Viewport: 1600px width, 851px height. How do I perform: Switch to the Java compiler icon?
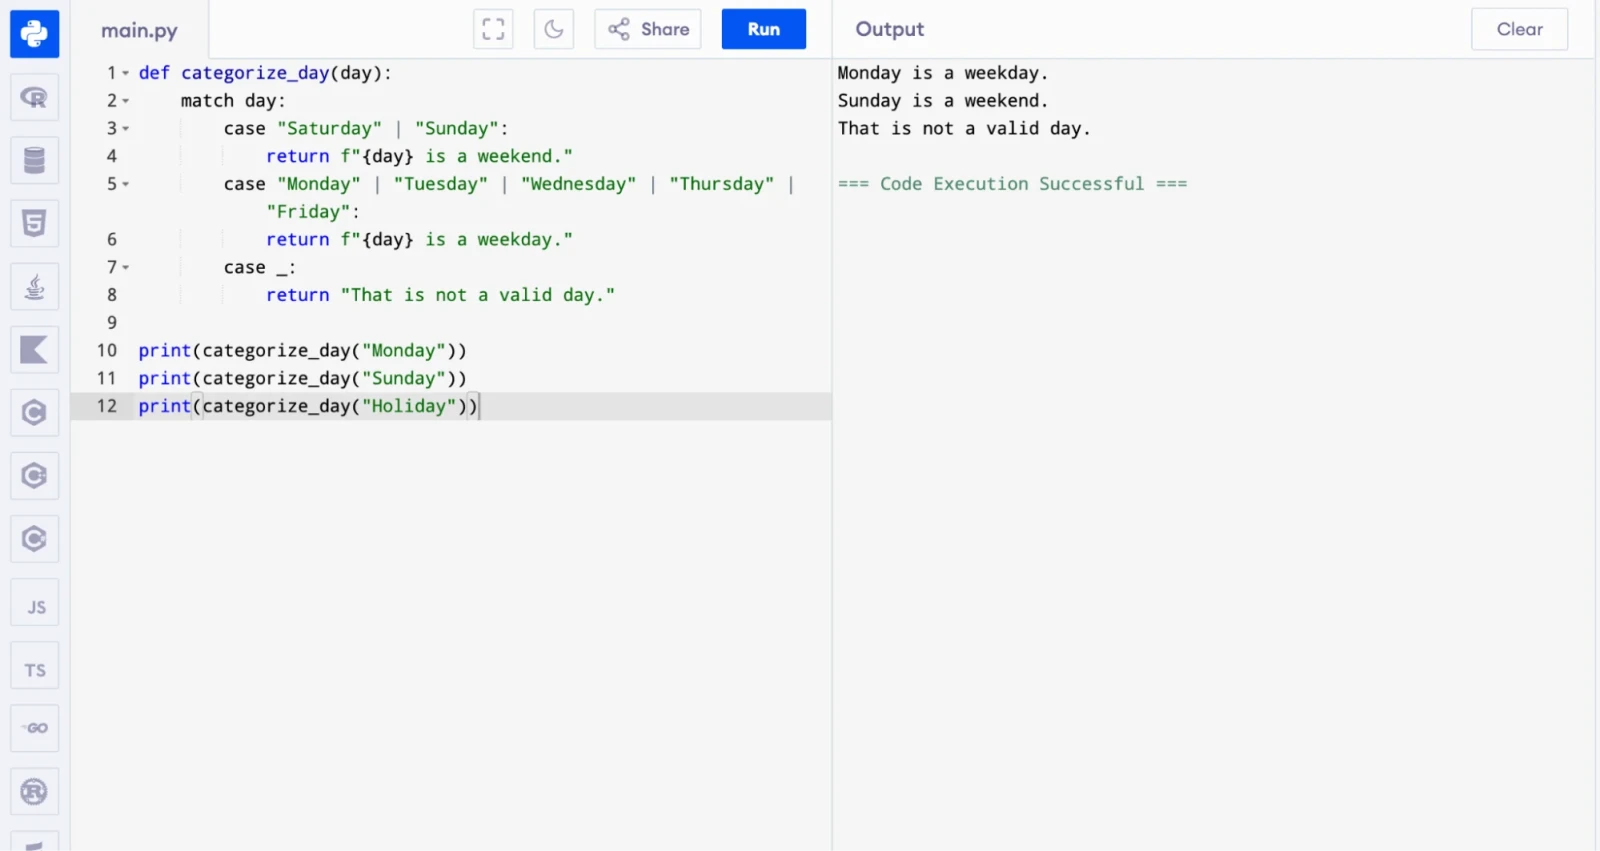tap(34, 287)
